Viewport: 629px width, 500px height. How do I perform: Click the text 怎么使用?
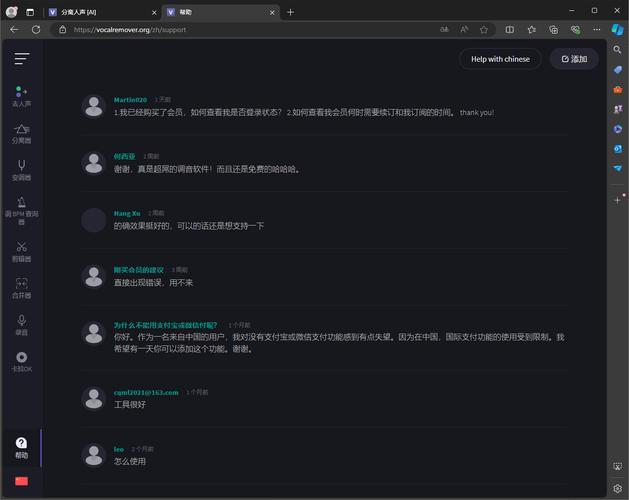point(130,461)
